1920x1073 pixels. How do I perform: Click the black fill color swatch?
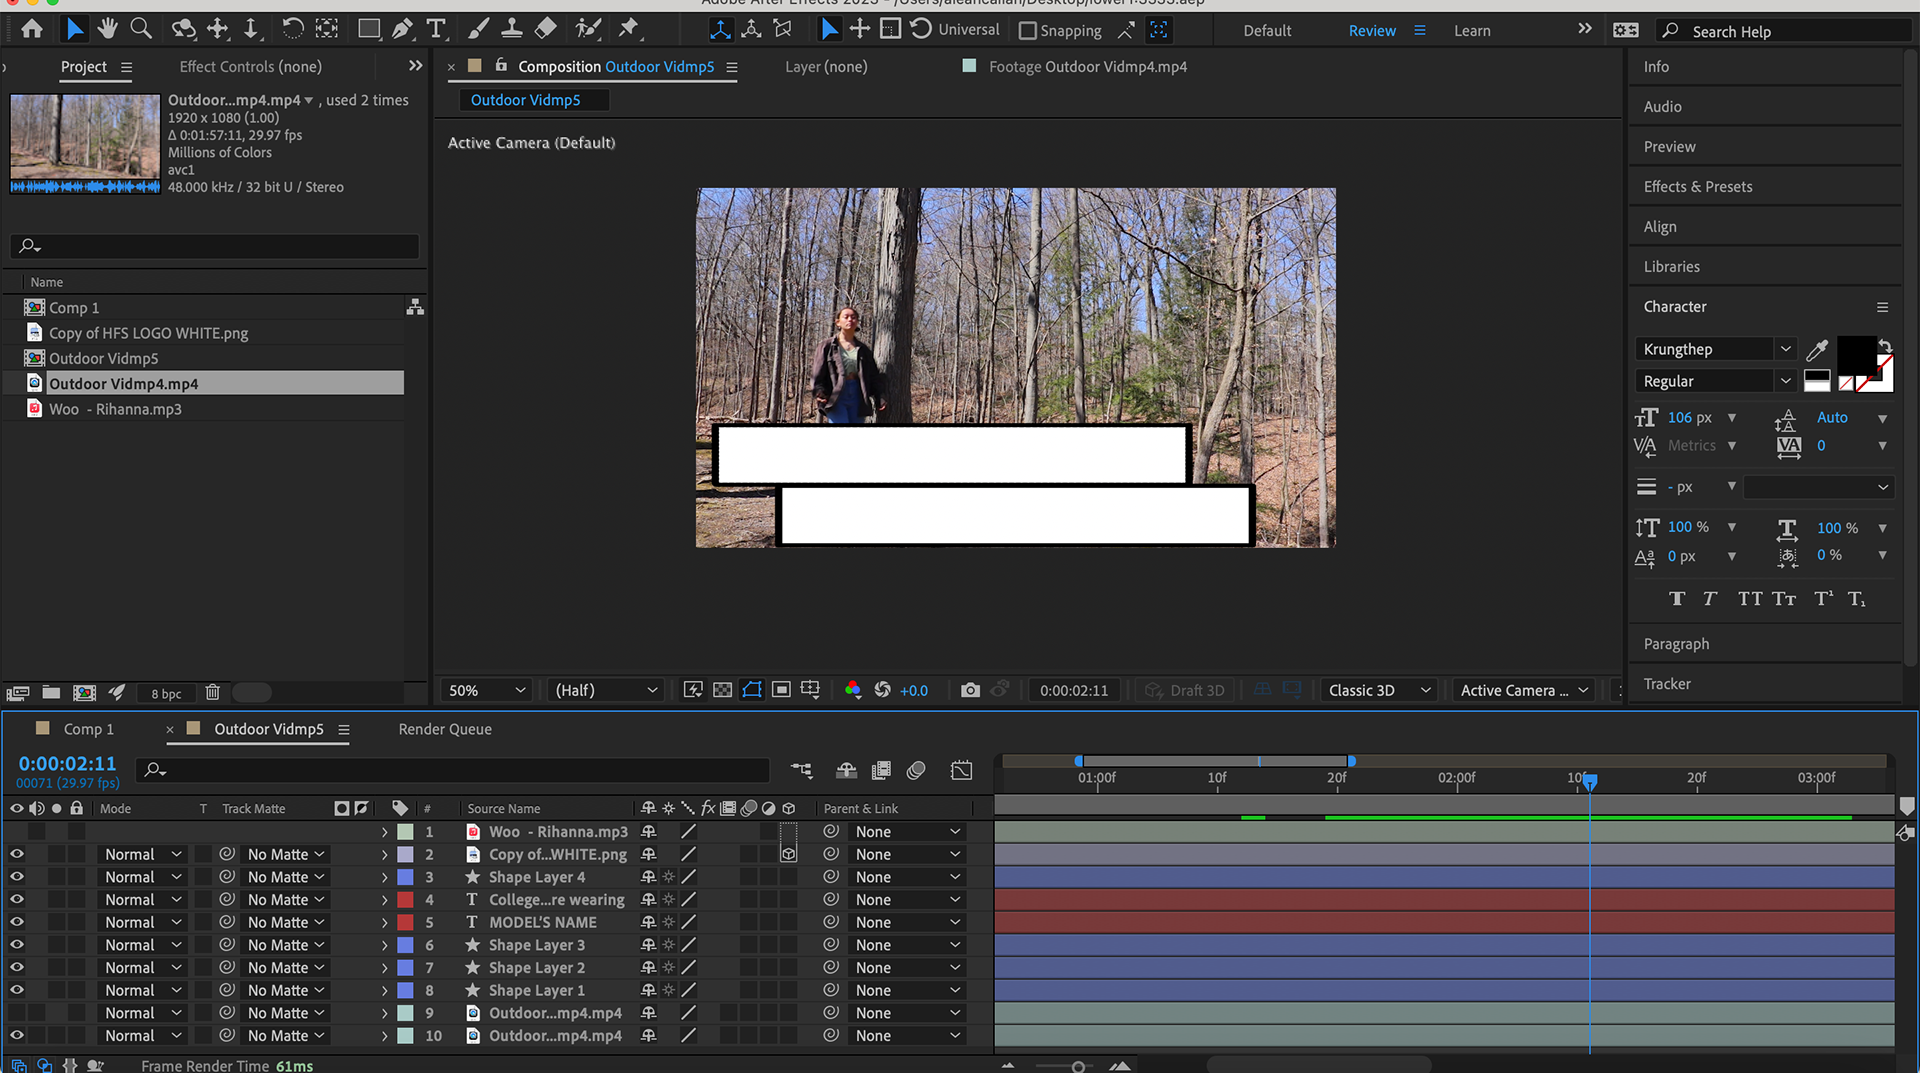point(1856,356)
